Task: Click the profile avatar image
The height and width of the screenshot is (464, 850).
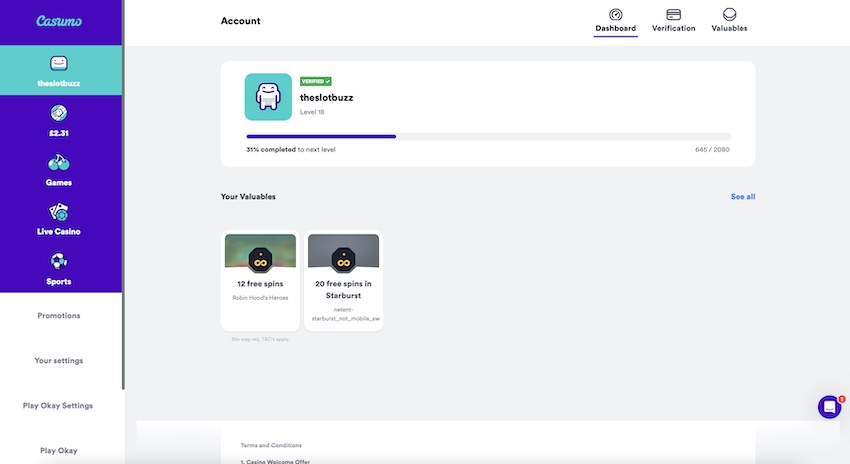Action: coord(268,97)
